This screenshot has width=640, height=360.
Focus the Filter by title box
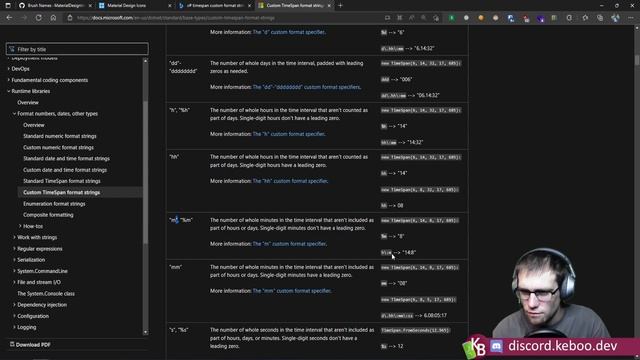(x=77, y=49)
